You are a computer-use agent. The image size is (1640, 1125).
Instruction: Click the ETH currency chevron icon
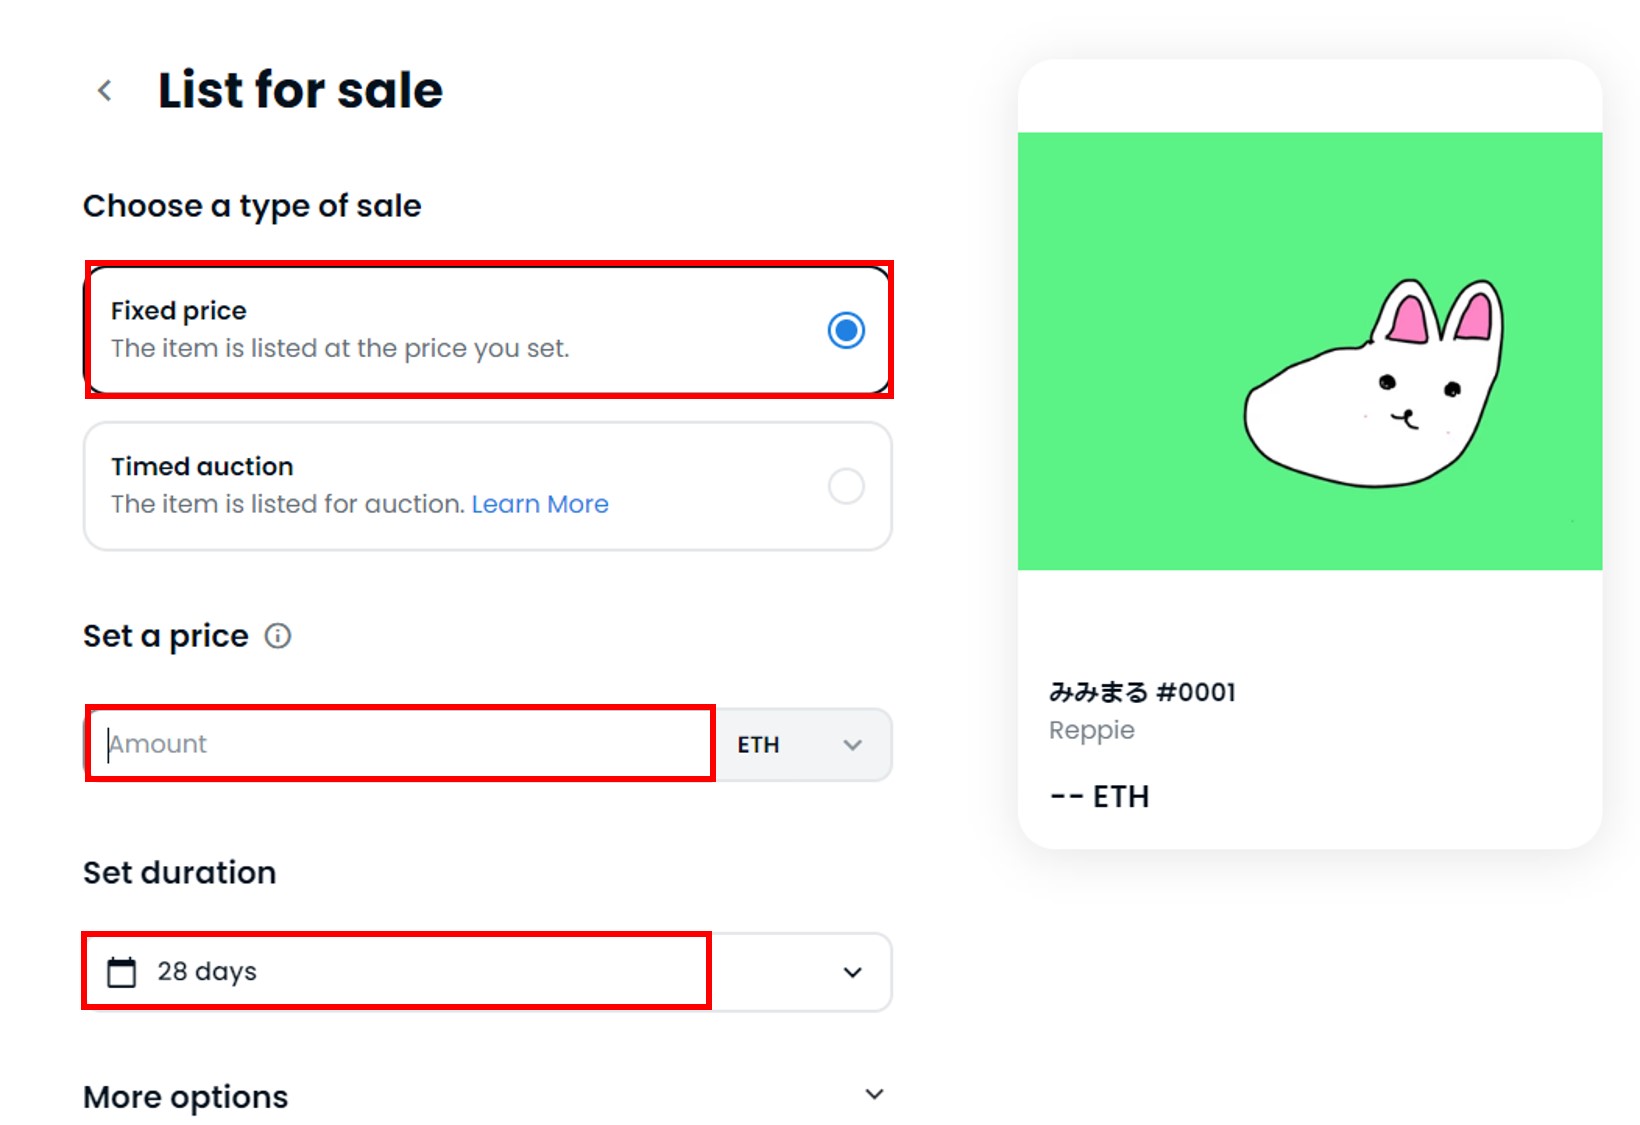(x=851, y=744)
